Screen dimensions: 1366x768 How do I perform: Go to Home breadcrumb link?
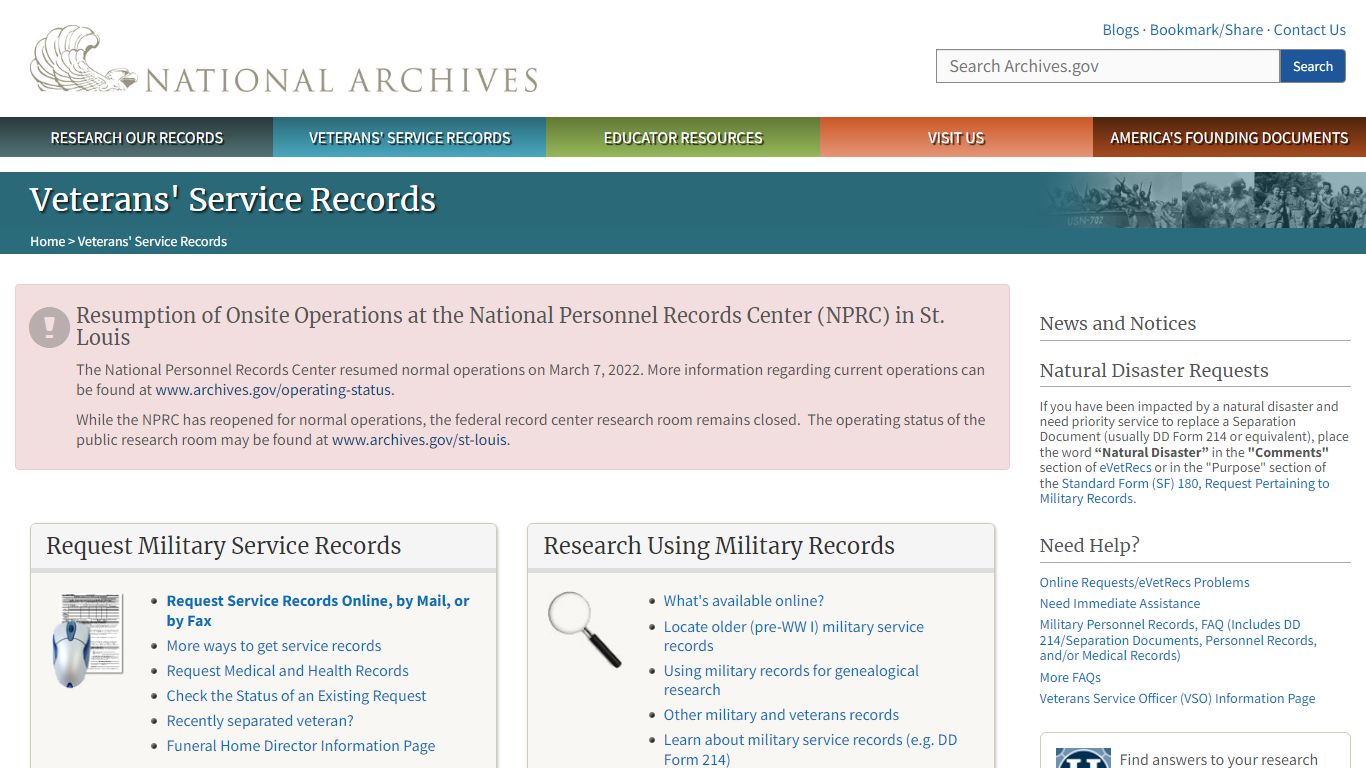pyautogui.click(x=47, y=241)
